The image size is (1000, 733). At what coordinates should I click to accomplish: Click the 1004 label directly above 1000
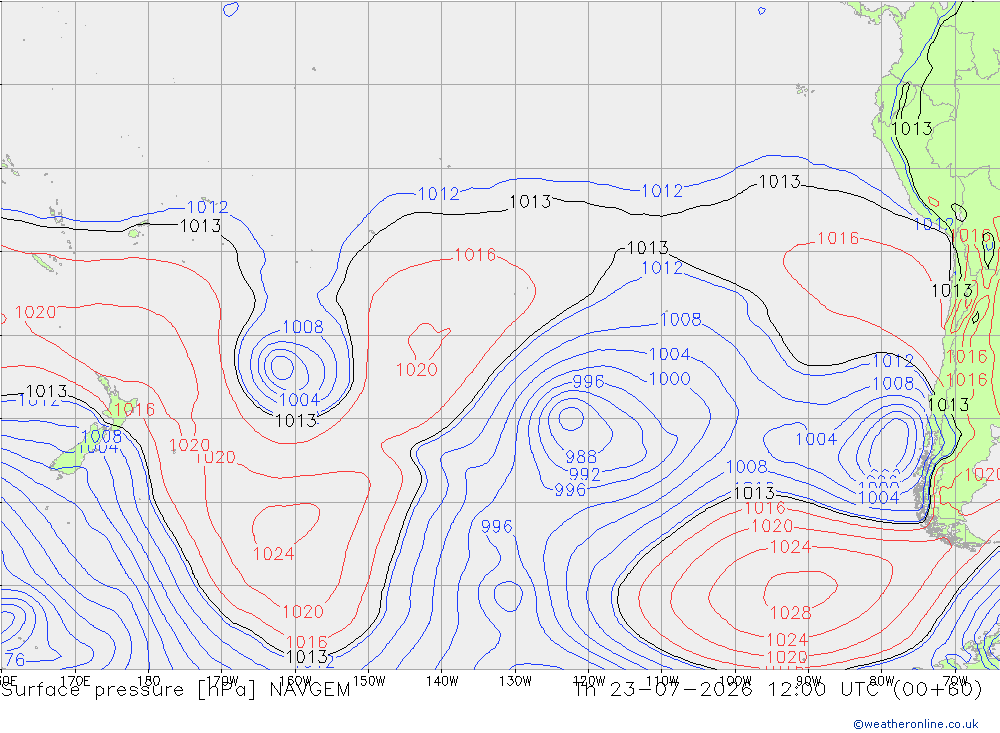(x=669, y=354)
